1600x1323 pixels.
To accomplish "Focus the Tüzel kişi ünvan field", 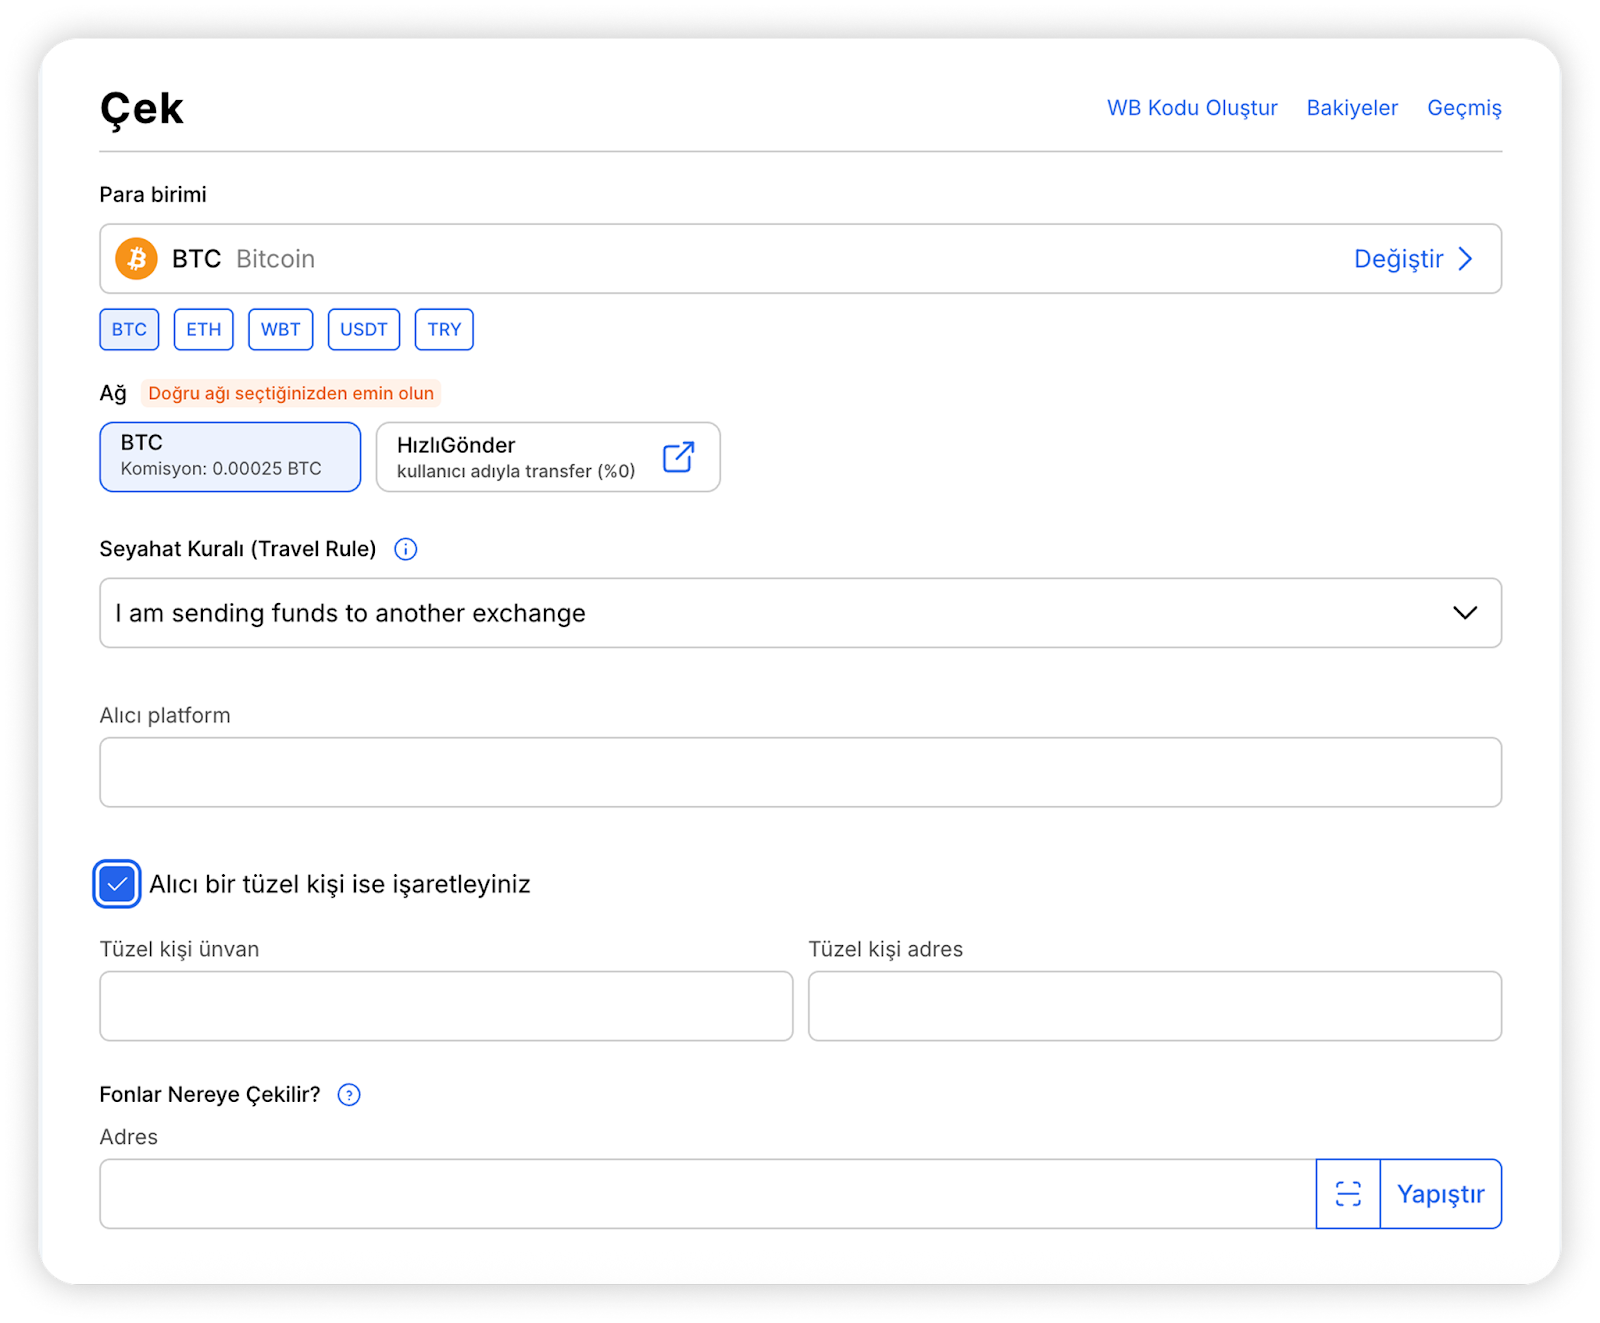I will coord(446,1006).
